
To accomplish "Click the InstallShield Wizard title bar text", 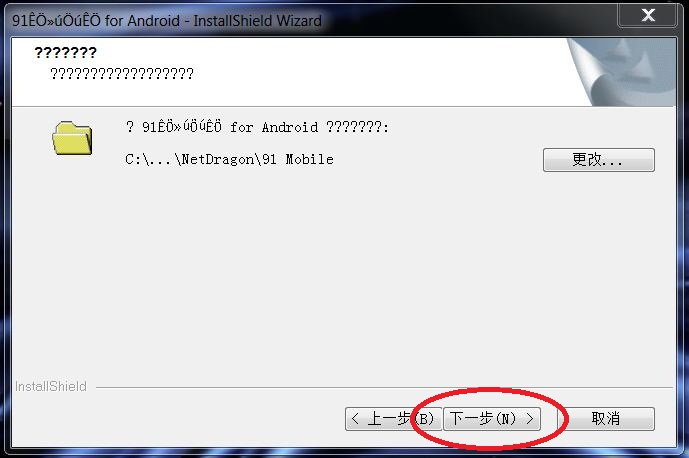I will click(x=167, y=21).
